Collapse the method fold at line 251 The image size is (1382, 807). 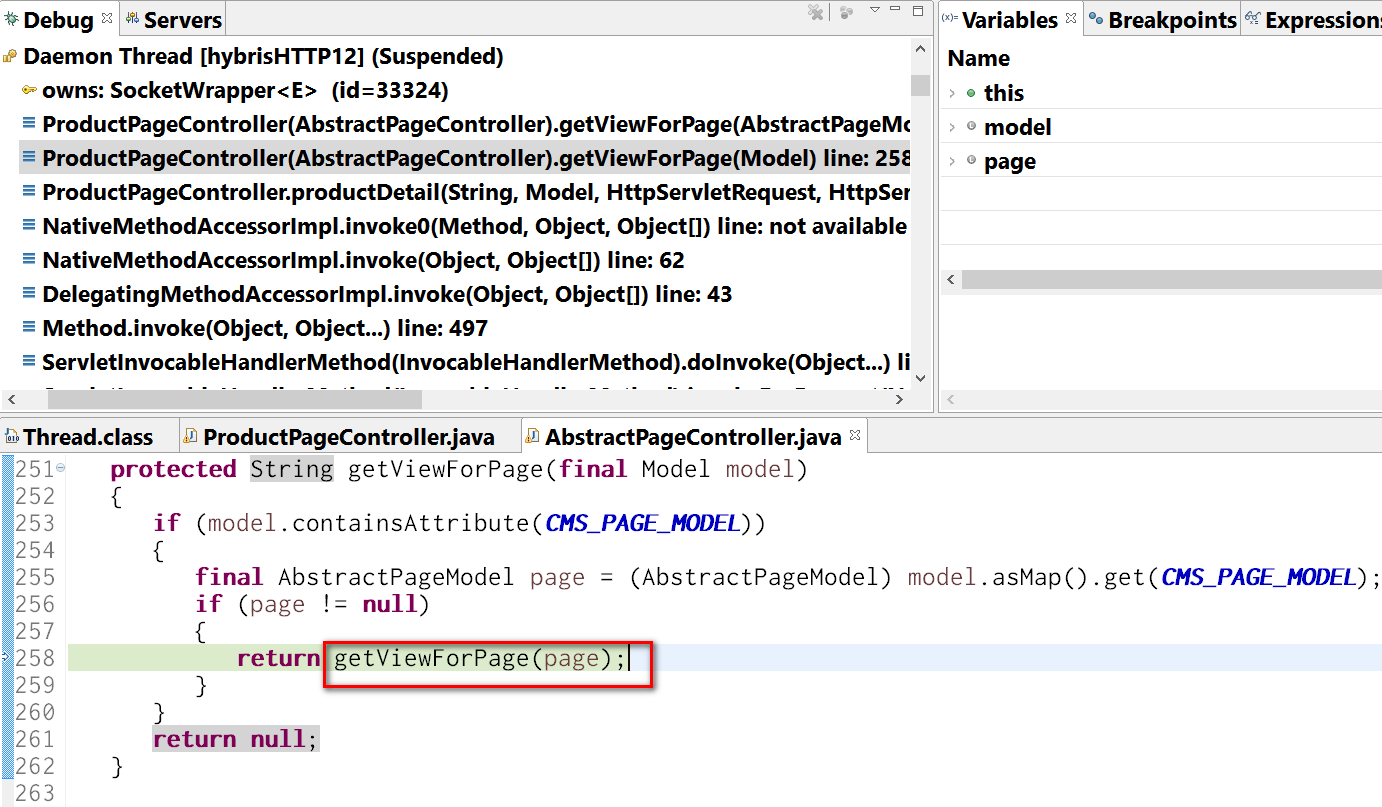pyautogui.click(x=61, y=467)
